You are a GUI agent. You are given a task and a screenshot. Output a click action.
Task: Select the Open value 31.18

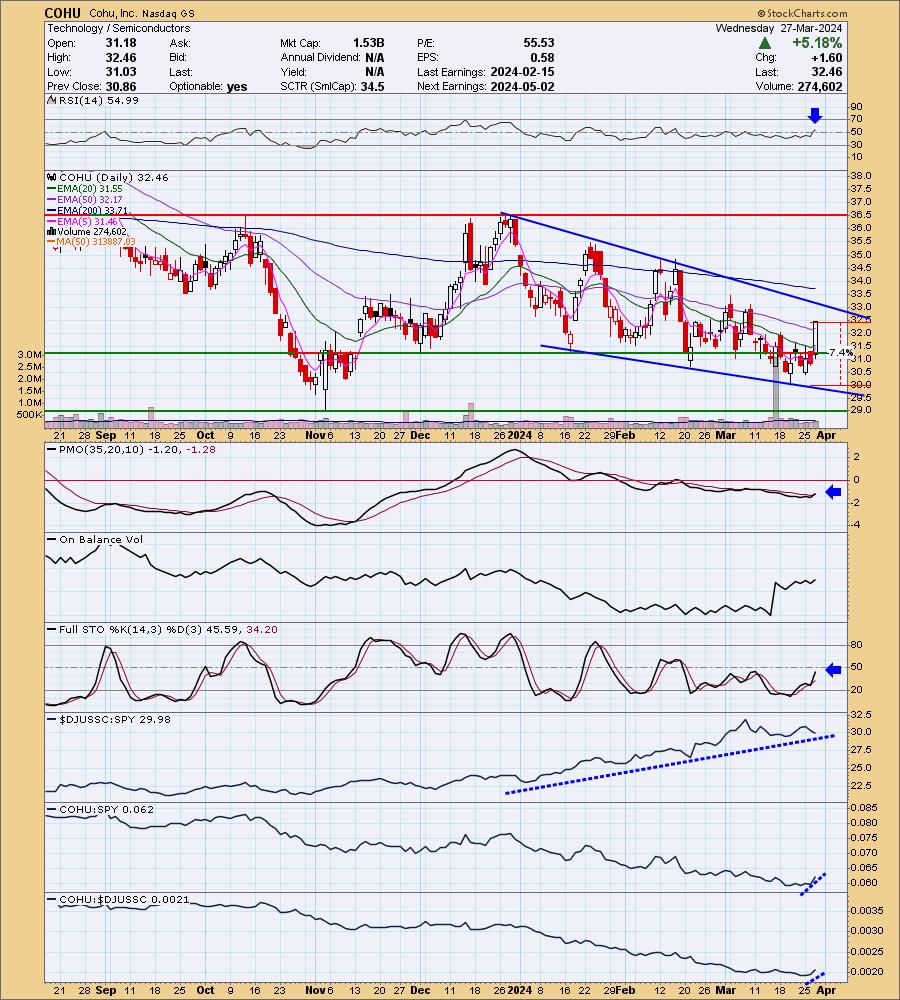[121, 43]
